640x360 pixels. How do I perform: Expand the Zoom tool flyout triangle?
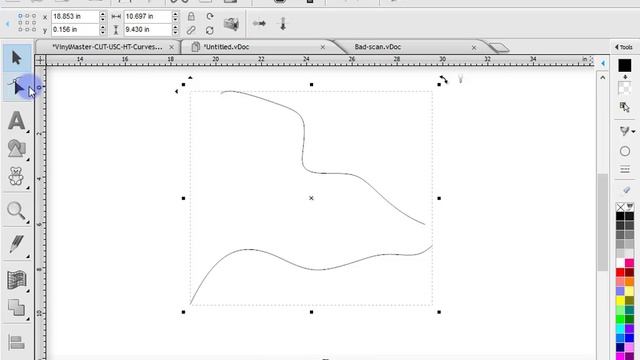pos(28,222)
